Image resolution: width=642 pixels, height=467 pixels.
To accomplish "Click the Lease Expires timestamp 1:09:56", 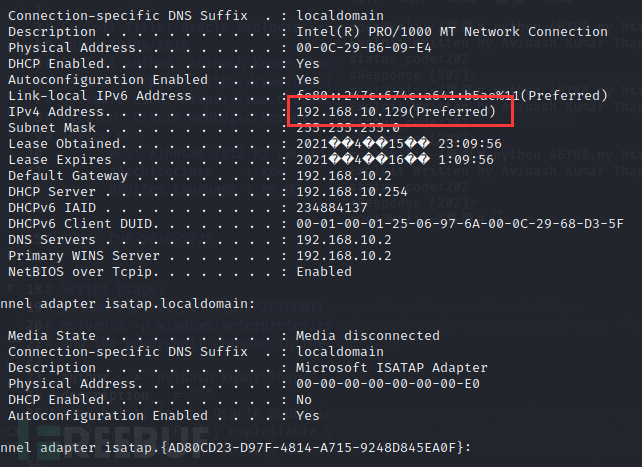I will 466,160.
